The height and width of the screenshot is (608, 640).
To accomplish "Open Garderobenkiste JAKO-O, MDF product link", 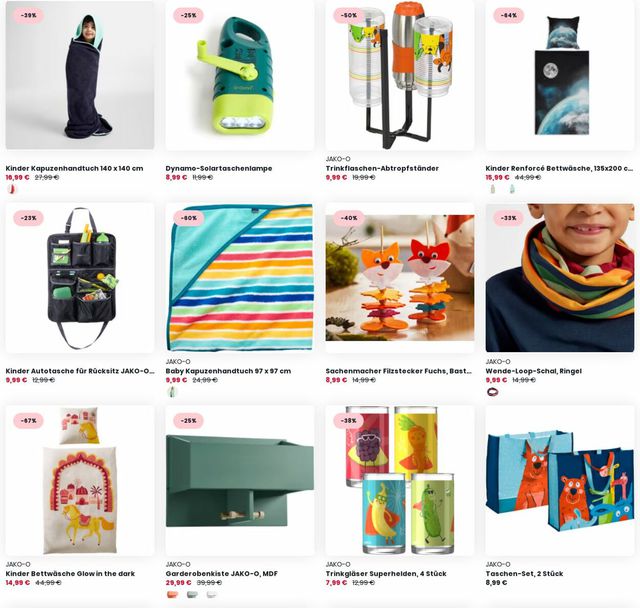I will coord(222,573).
